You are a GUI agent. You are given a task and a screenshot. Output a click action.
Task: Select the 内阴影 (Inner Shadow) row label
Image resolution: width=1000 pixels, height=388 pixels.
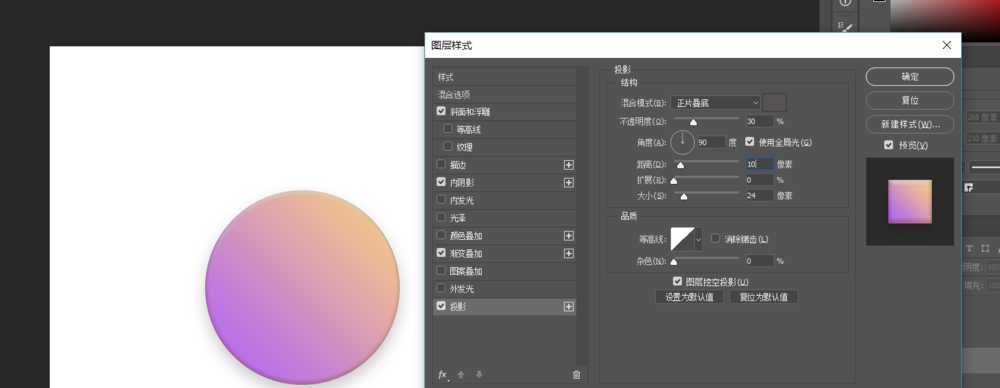(x=462, y=183)
